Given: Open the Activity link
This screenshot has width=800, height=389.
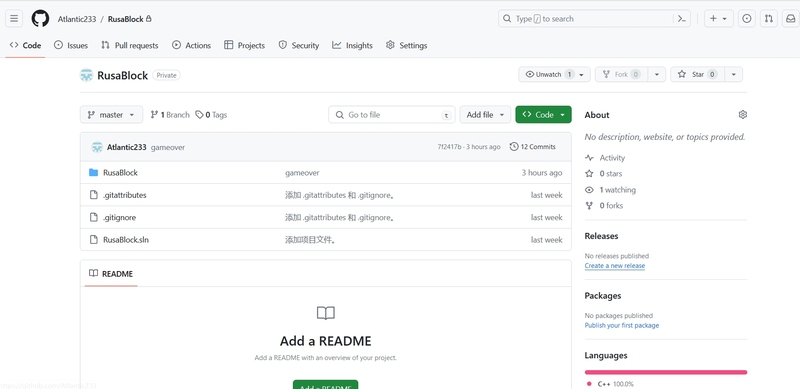Looking at the screenshot, I should coord(605,158).
